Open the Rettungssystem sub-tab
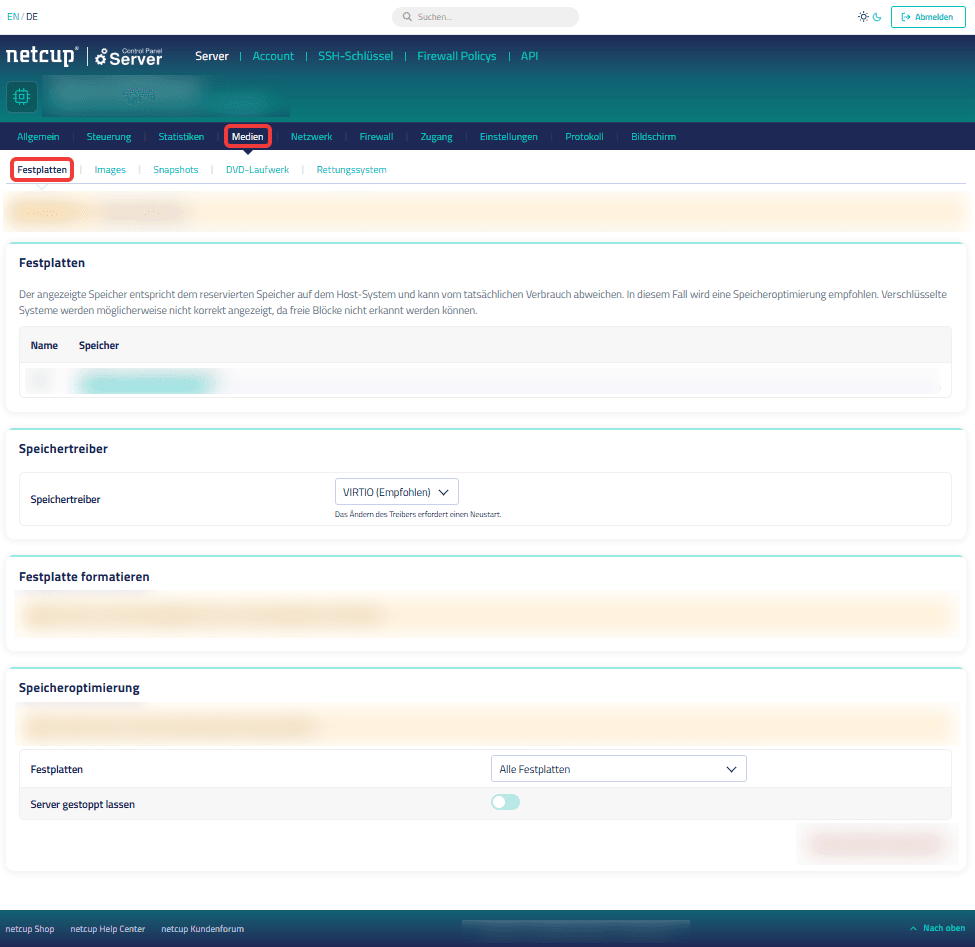The width and height of the screenshot is (975, 947). point(351,170)
